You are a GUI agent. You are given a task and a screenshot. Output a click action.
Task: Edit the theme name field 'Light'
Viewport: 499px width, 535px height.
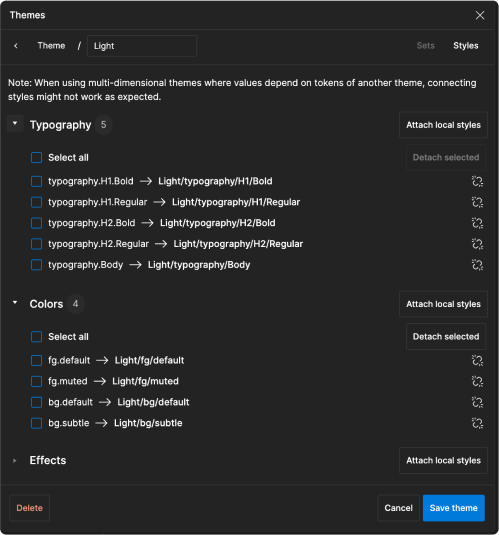click(x=142, y=46)
